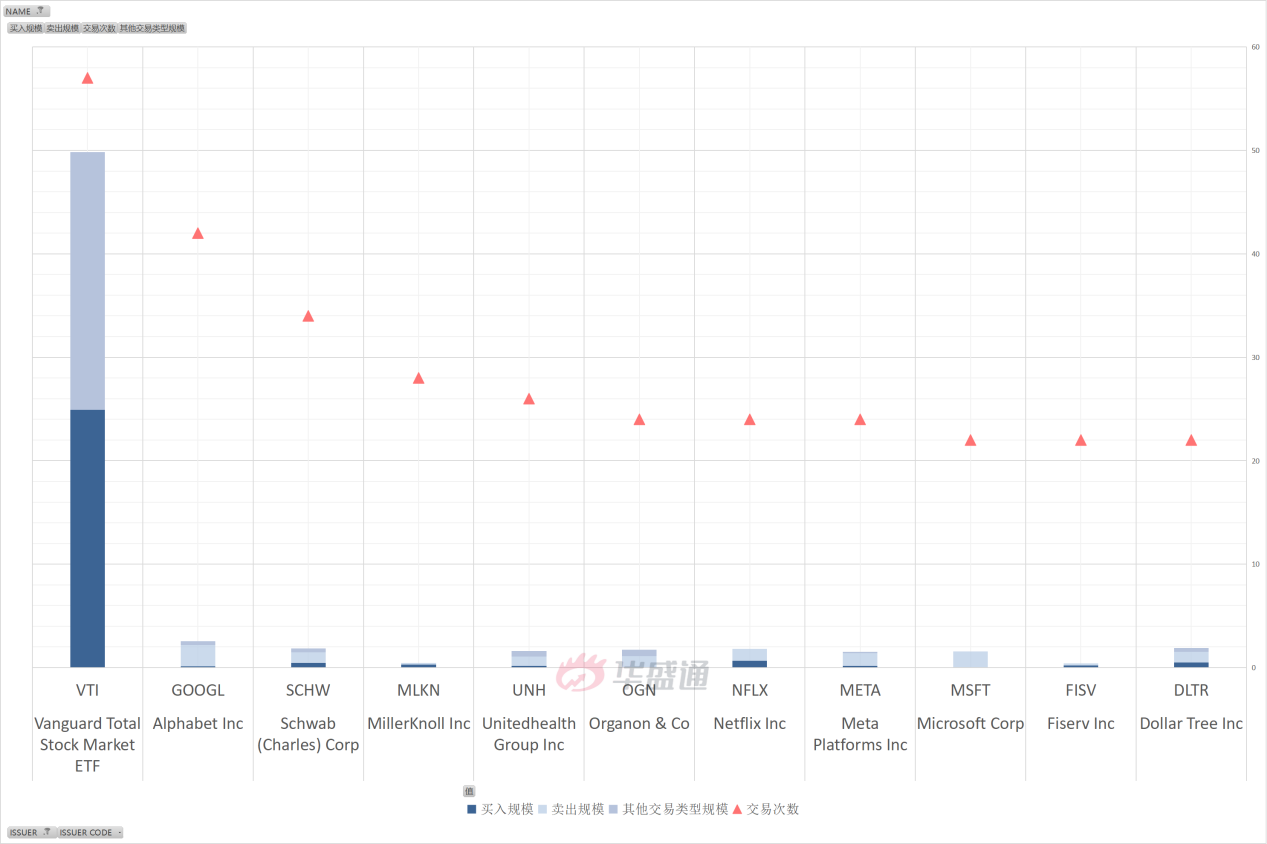Screen dimensions: 1267x844
Task: Click the 其他交易类型规模 value field button
Action: (x=153, y=28)
